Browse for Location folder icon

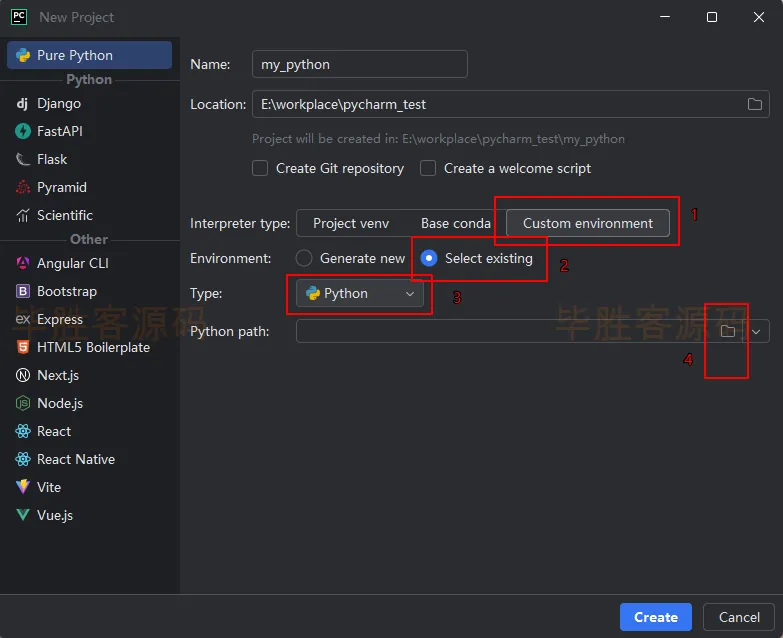755,104
